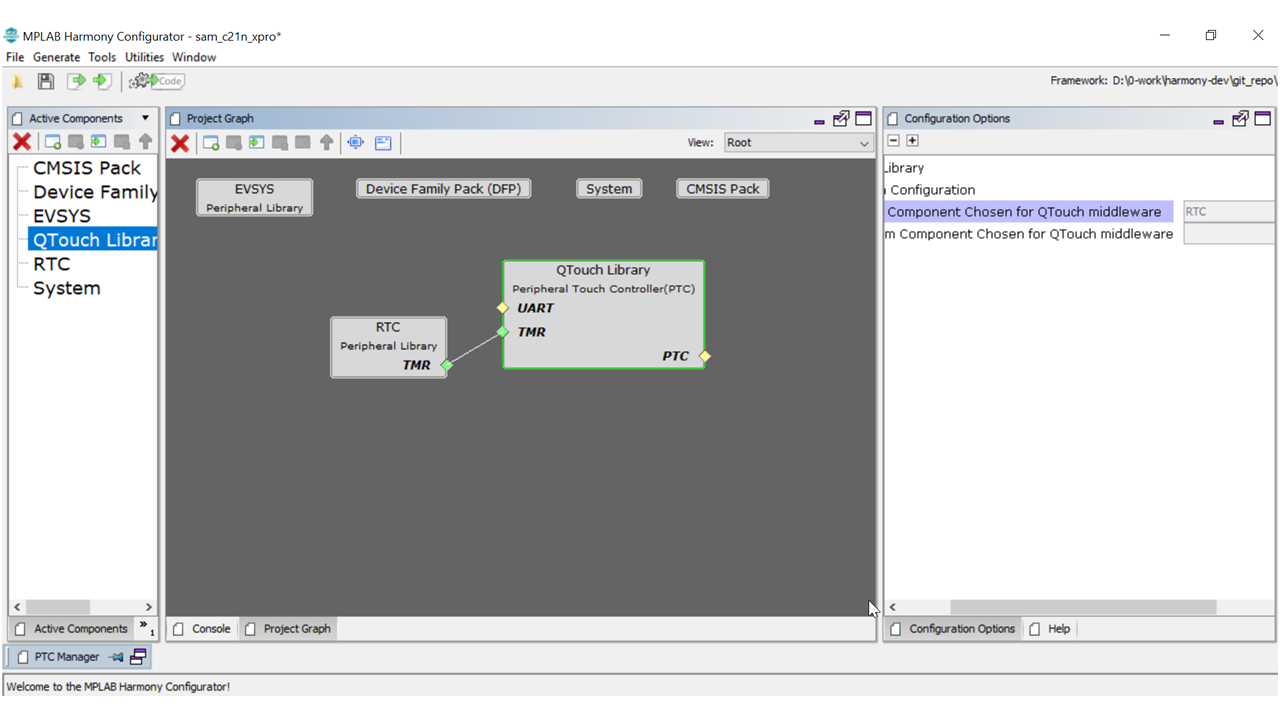
Task: Click the Device Family Pack (DFP) block
Action: coord(443,189)
